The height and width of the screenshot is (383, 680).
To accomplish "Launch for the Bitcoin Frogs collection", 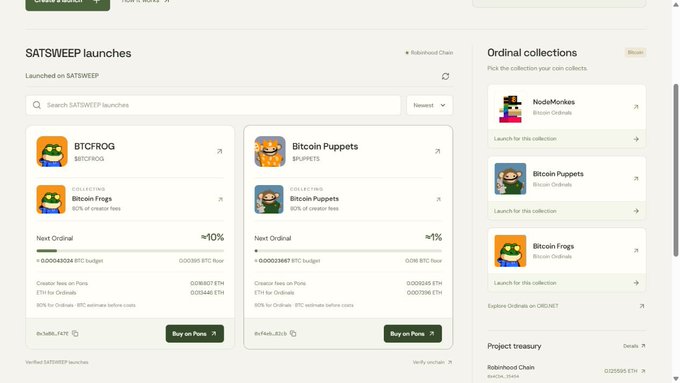I will [x=566, y=283].
